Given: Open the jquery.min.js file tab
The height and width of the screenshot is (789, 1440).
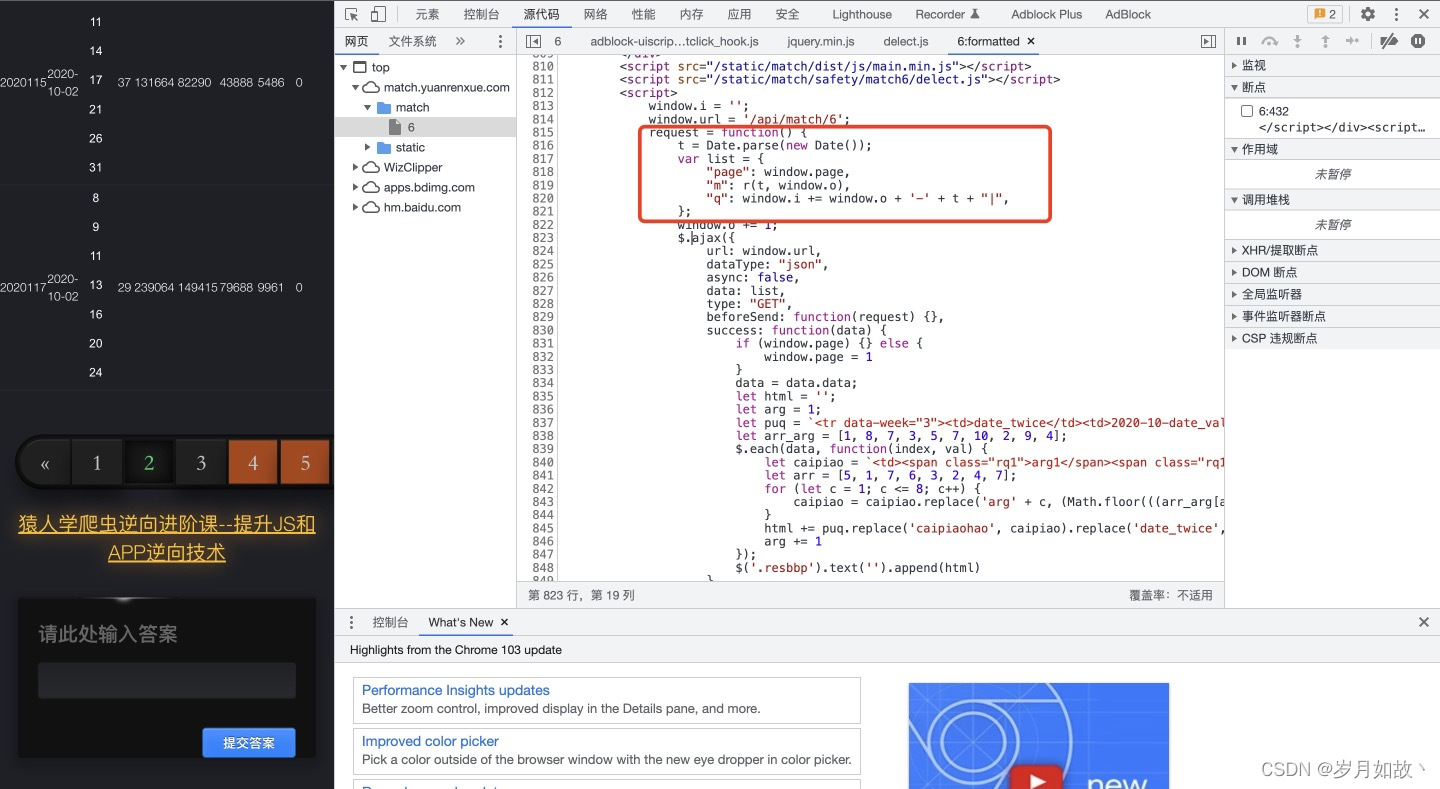Looking at the screenshot, I should coord(821,41).
